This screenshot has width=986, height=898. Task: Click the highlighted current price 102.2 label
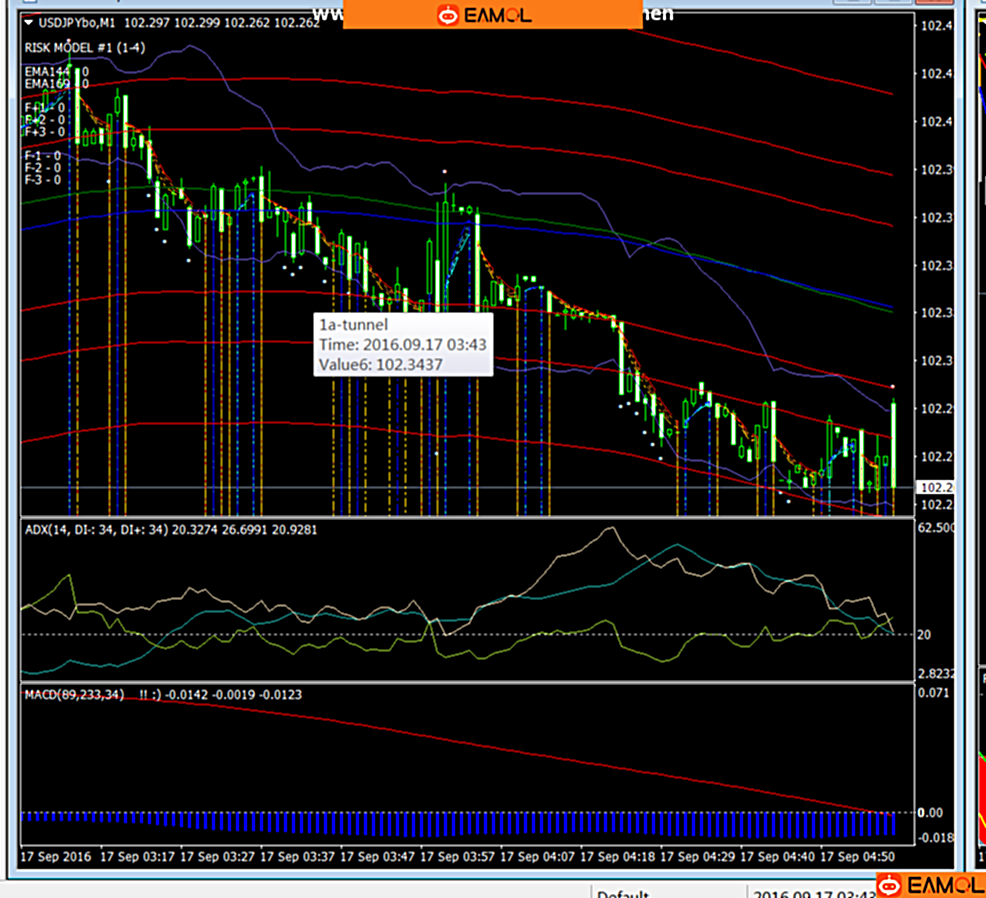pyautogui.click(x=934, y=487)
